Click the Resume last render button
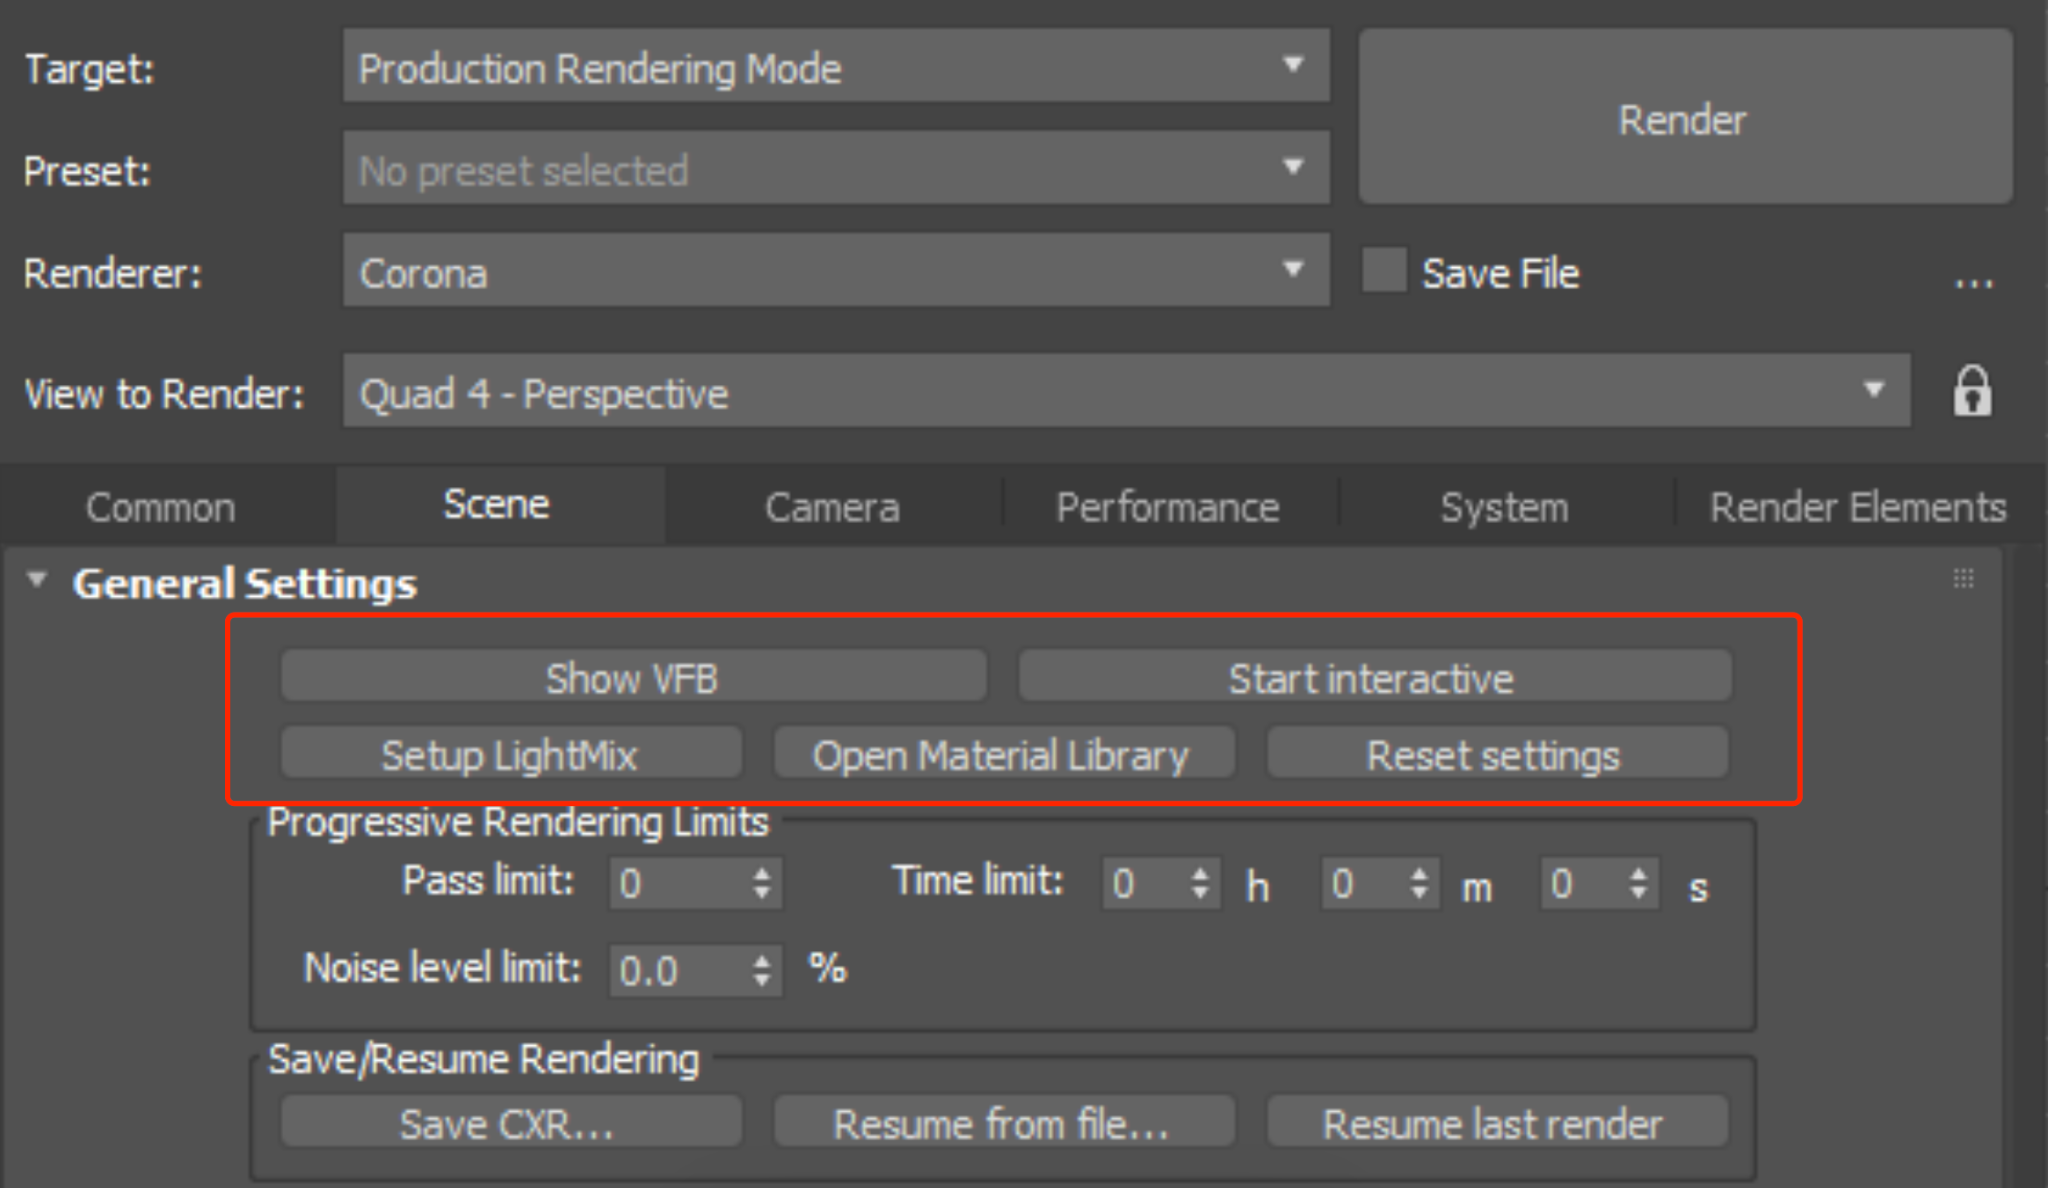The image size is (2048, 1188). [1493, 1124]
